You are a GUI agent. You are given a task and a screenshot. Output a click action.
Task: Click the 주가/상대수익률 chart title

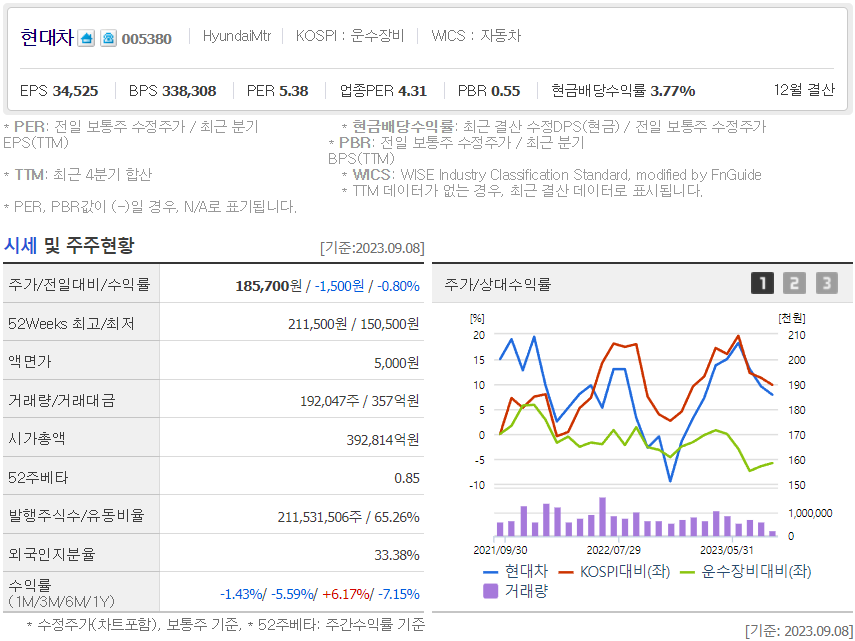click(497, 284)
